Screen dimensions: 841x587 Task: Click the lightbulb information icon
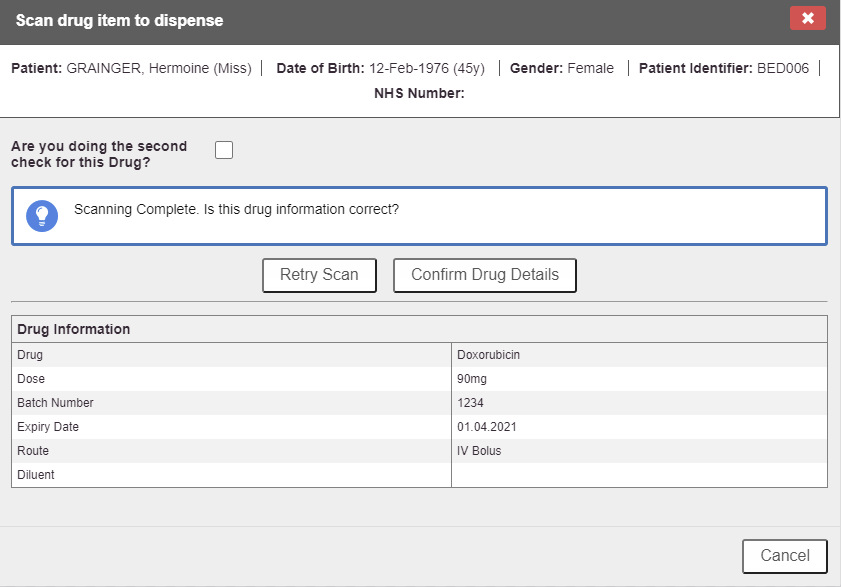pyautogui.click(x=41, y=216)
